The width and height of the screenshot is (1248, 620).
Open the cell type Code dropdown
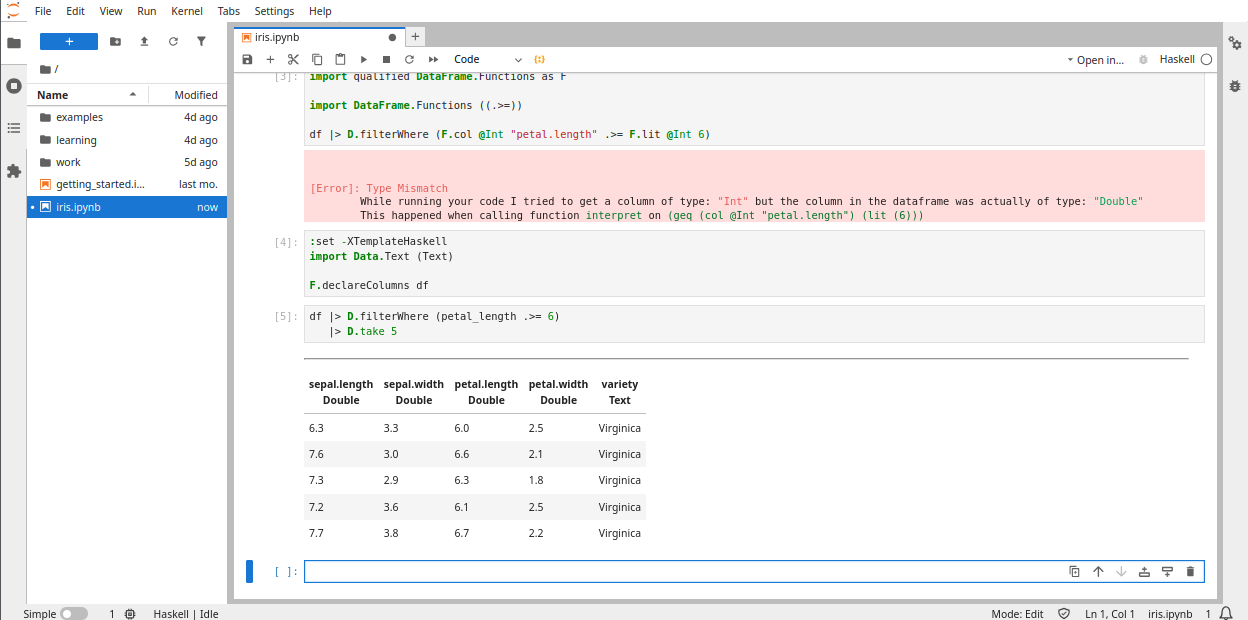pyautogui.click(x=488, y=60)
